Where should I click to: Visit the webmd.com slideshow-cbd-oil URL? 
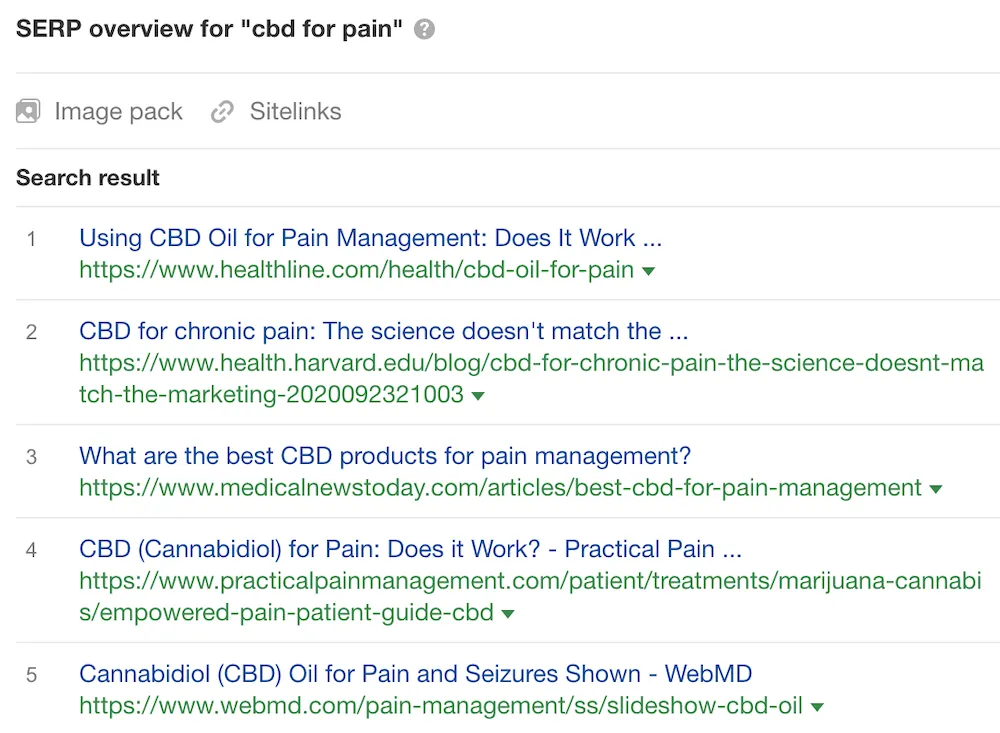pos(440,706)
